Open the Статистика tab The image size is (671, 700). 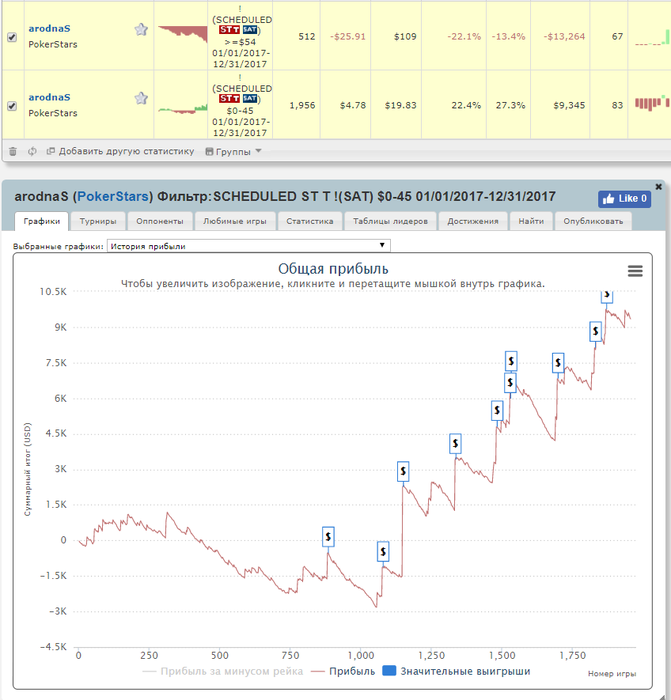[x=310, y=221]
